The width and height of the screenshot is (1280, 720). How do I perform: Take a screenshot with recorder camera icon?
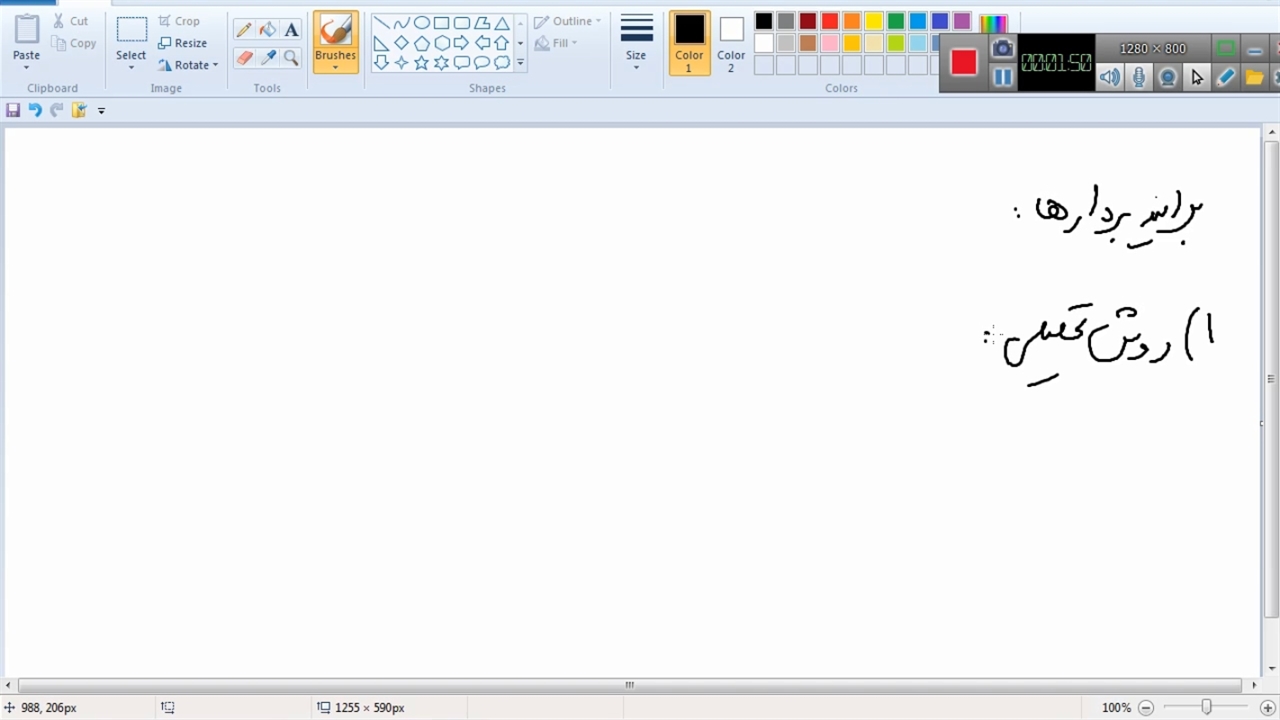1002,48
